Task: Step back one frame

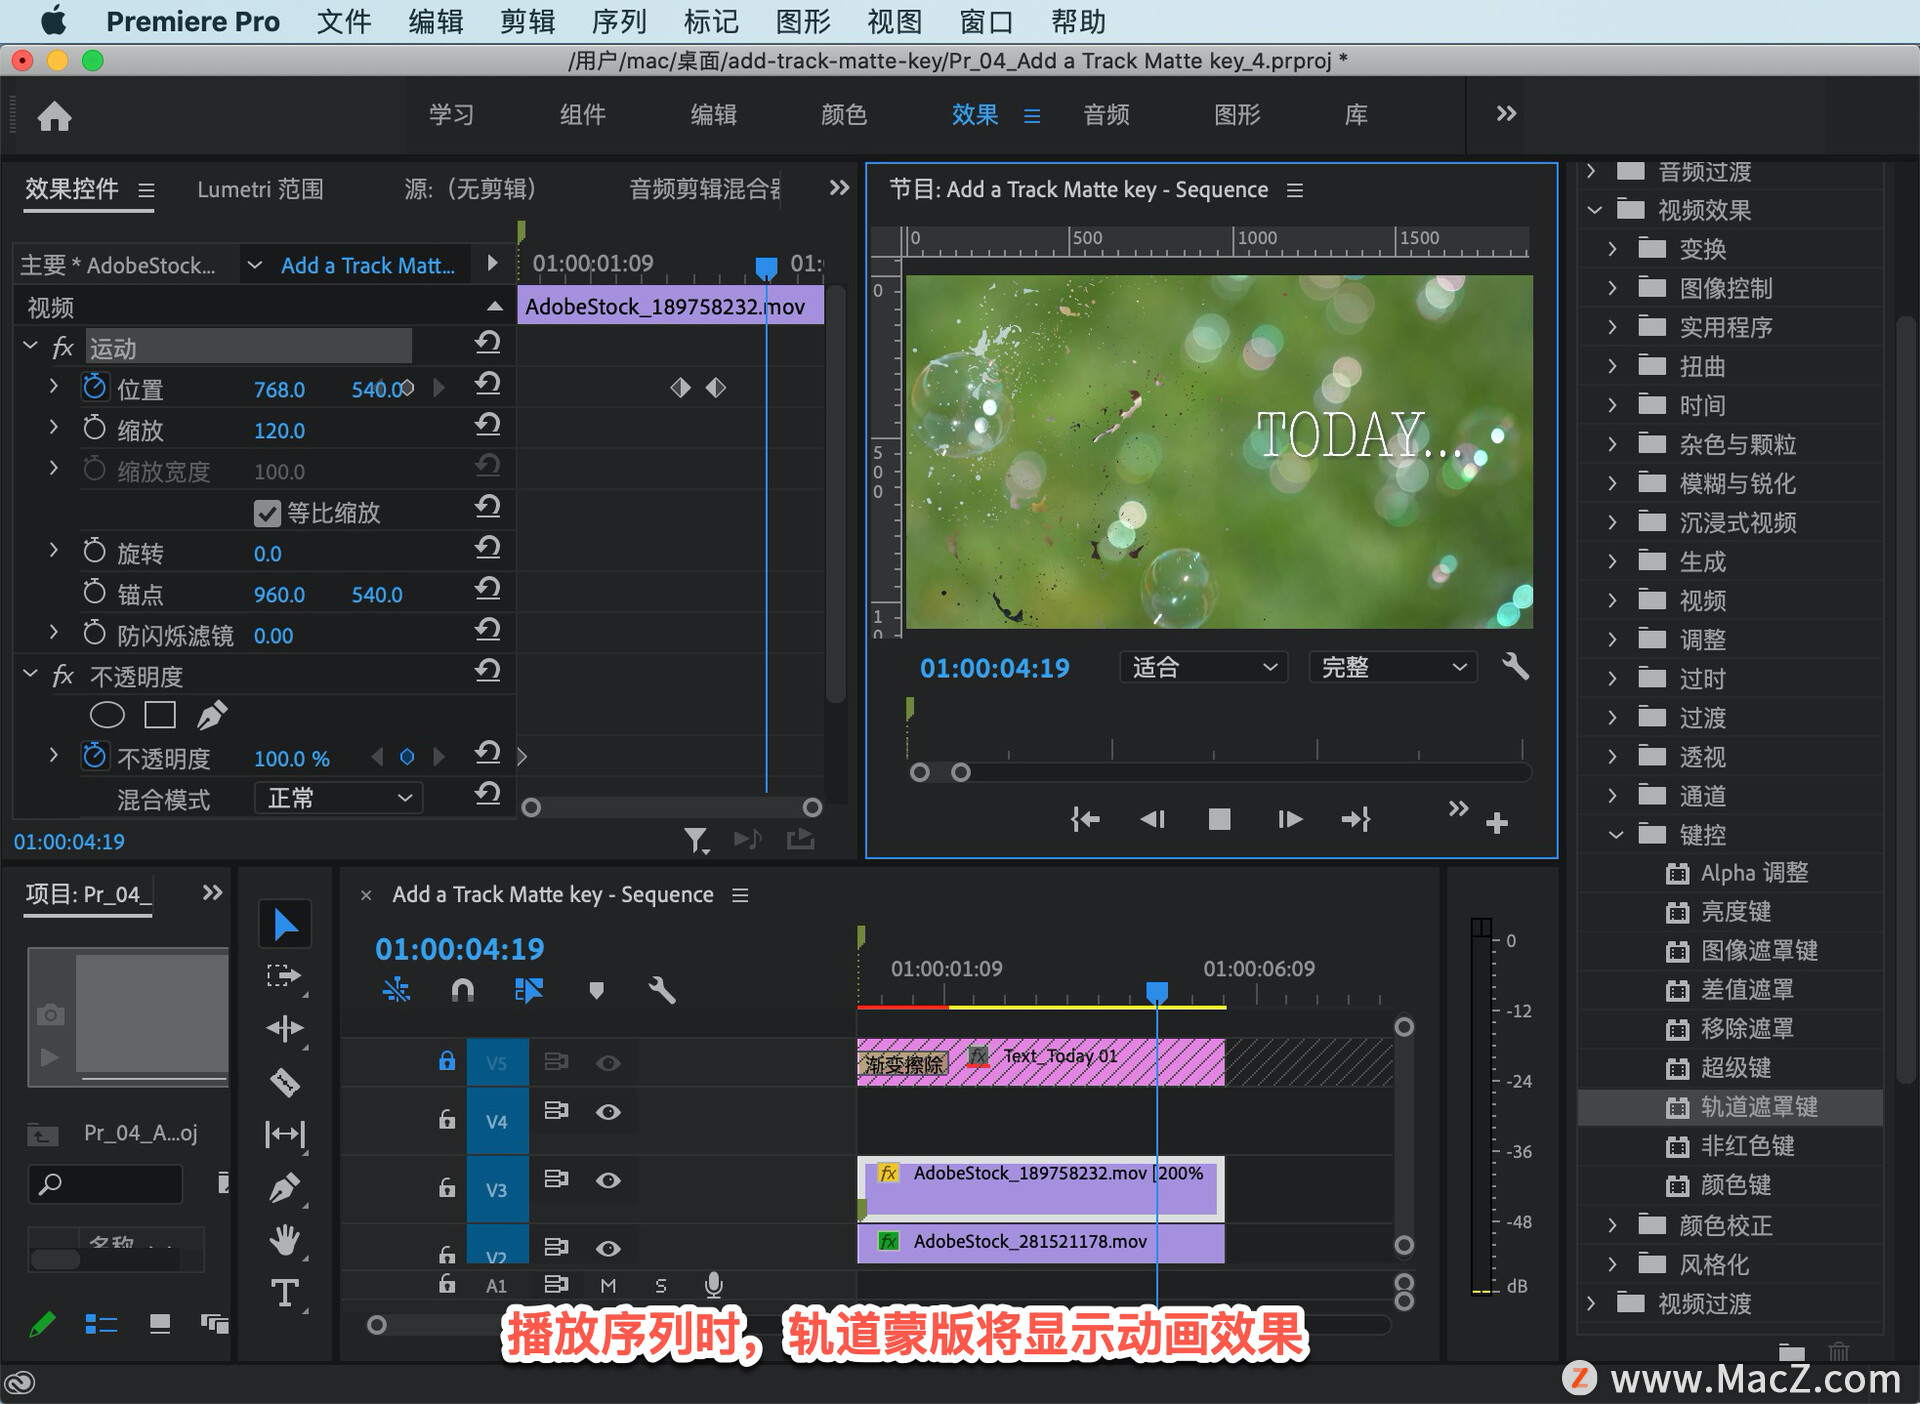Action: point(1152,820)
